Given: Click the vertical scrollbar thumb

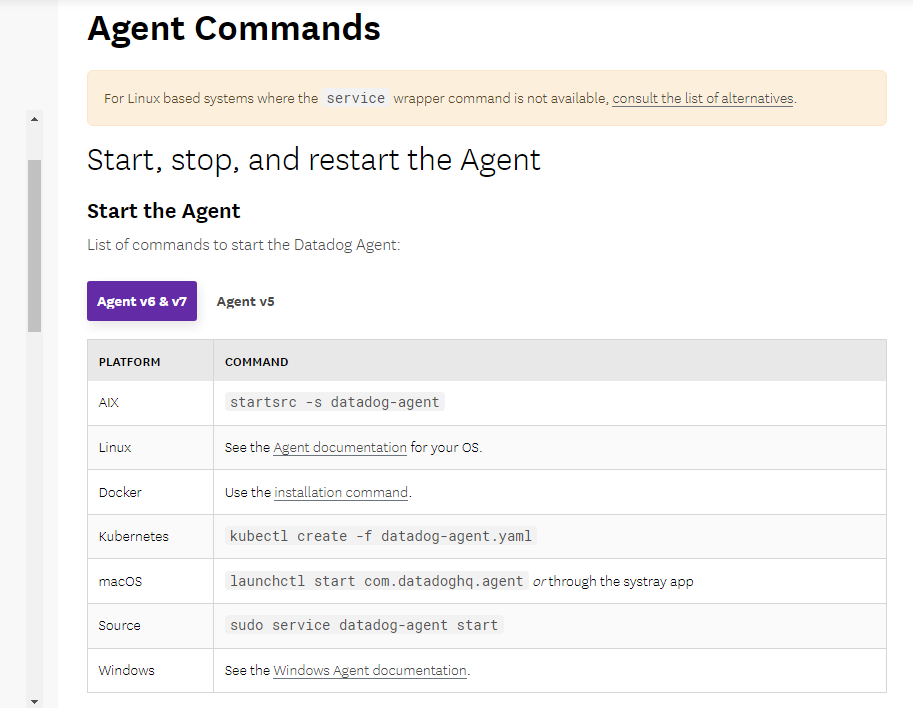Looking at the screenshot, I should 34,246.
